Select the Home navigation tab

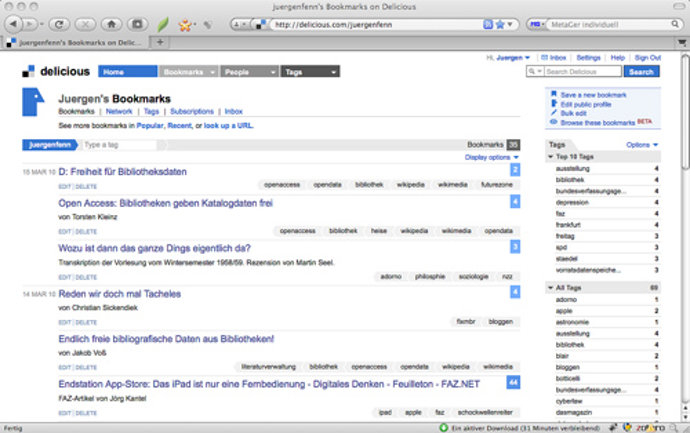127,72
